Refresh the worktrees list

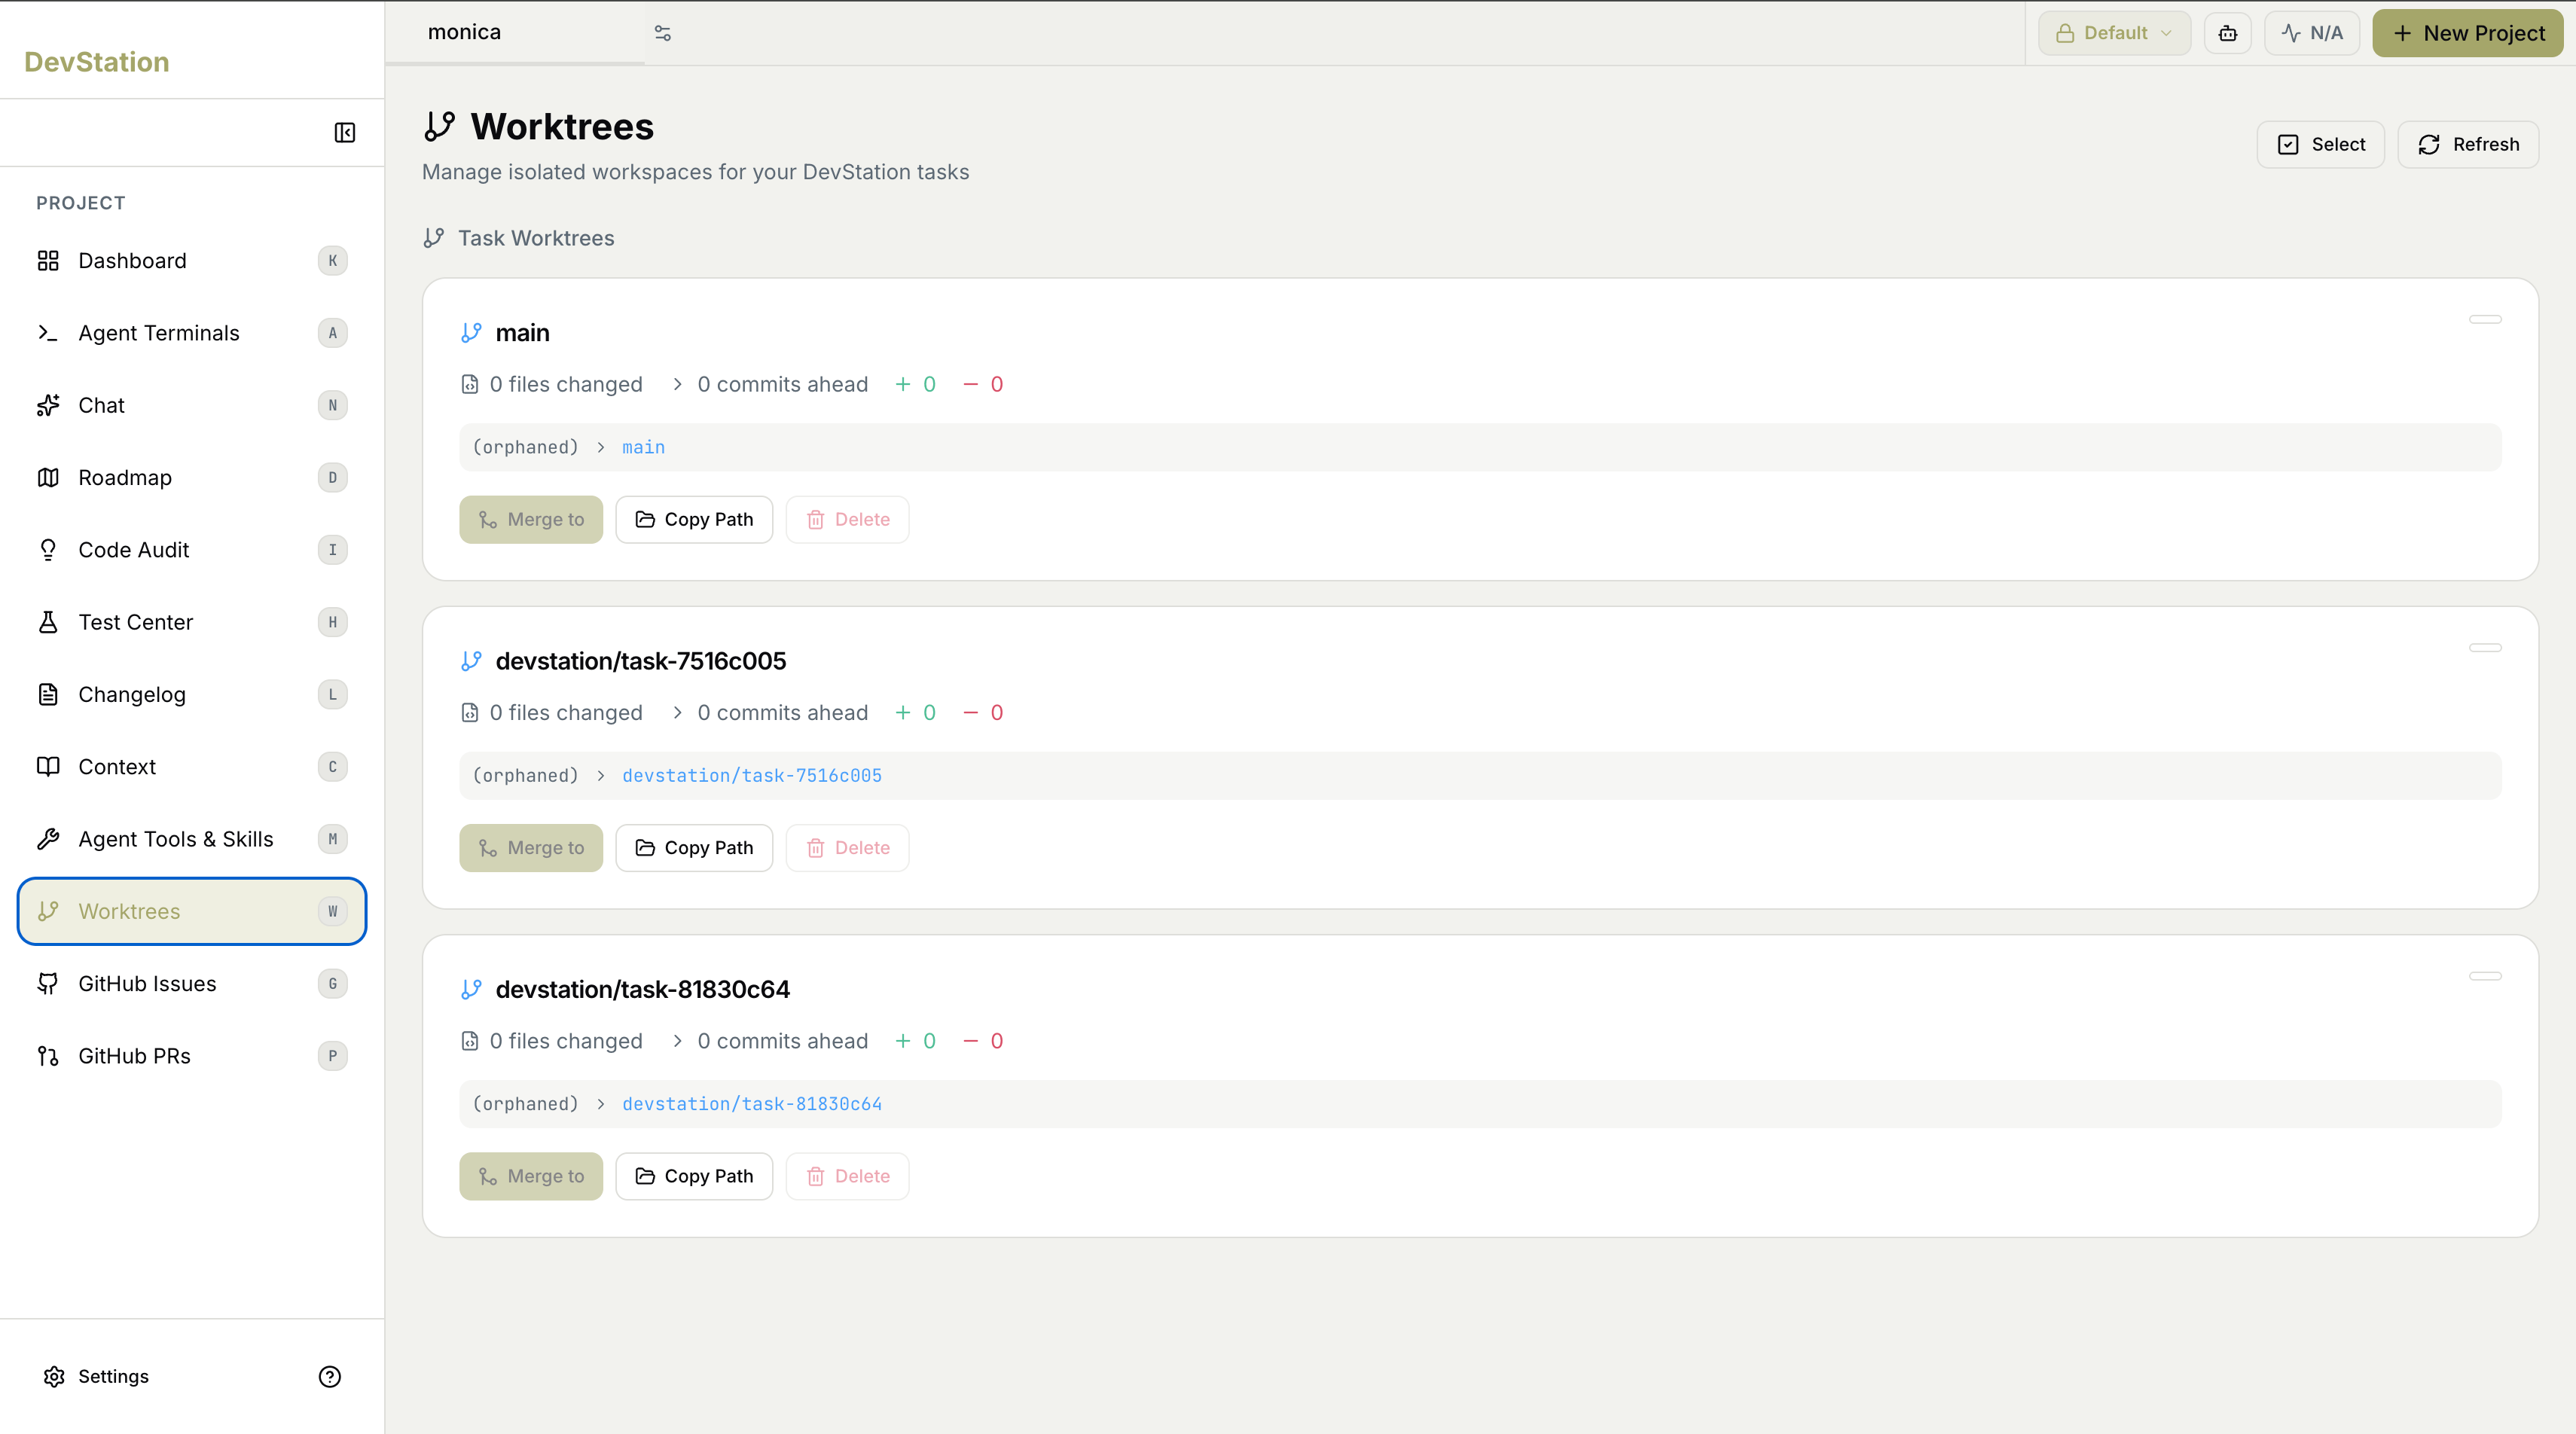click(x=2468, y=144)
